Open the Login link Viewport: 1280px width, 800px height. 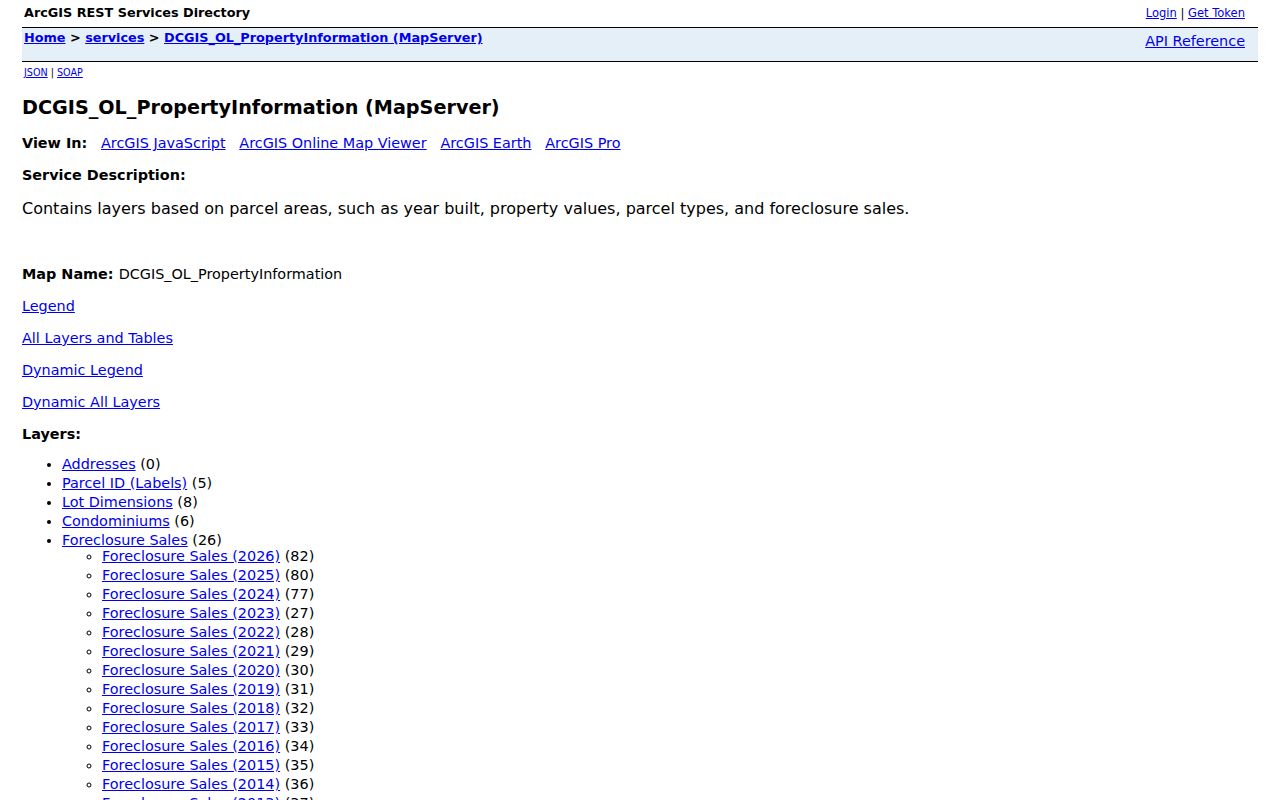coord(1160,13)
